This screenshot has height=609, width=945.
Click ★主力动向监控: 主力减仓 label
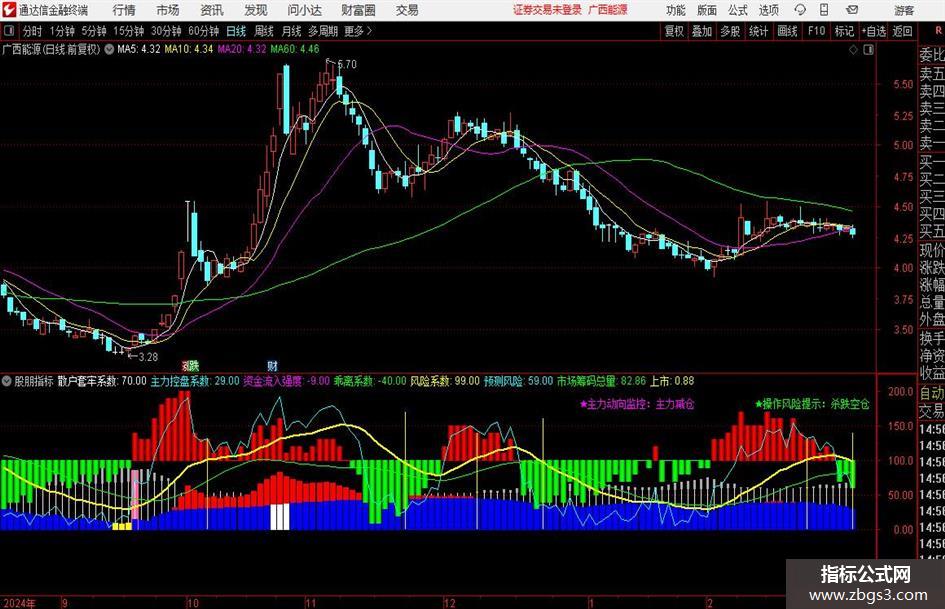pos(637,404)
